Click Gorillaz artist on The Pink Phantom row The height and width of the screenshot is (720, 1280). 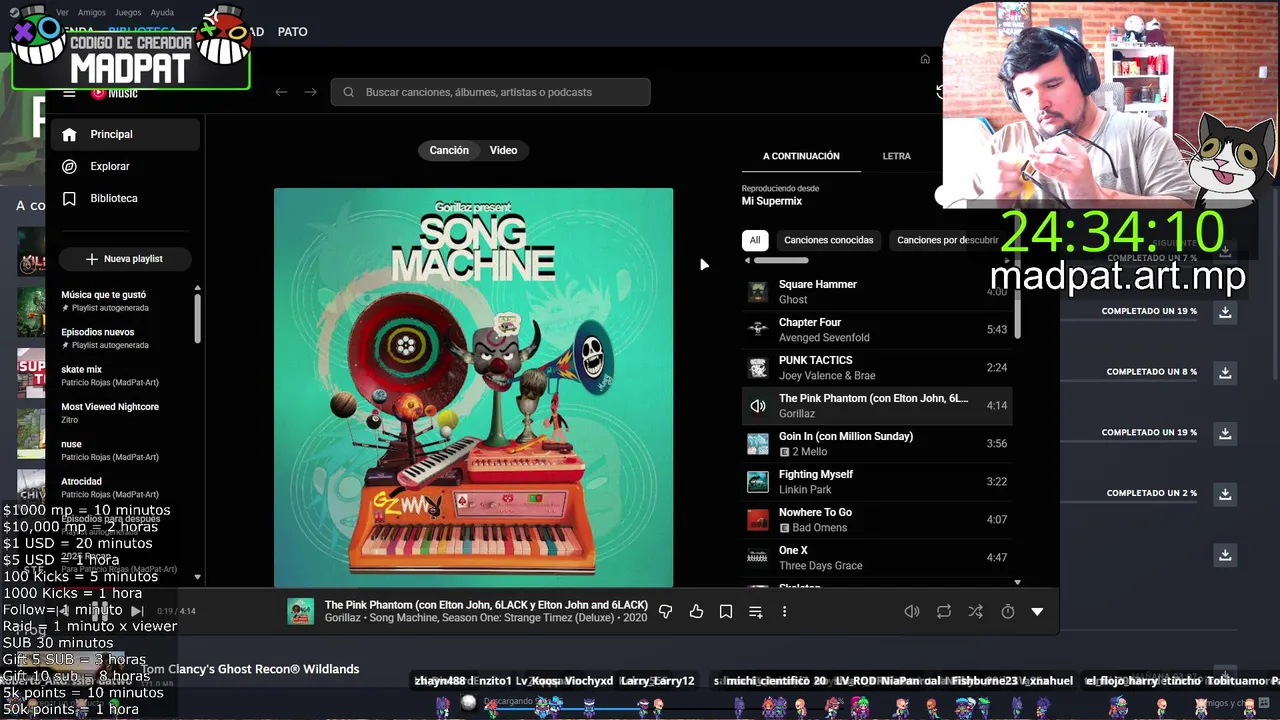[797, 414]
